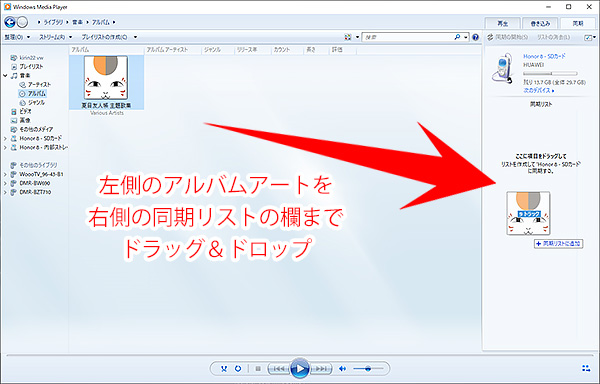600x384 pixels.
Task: Click the 次のデバイス link
Action: pos(538,91)
